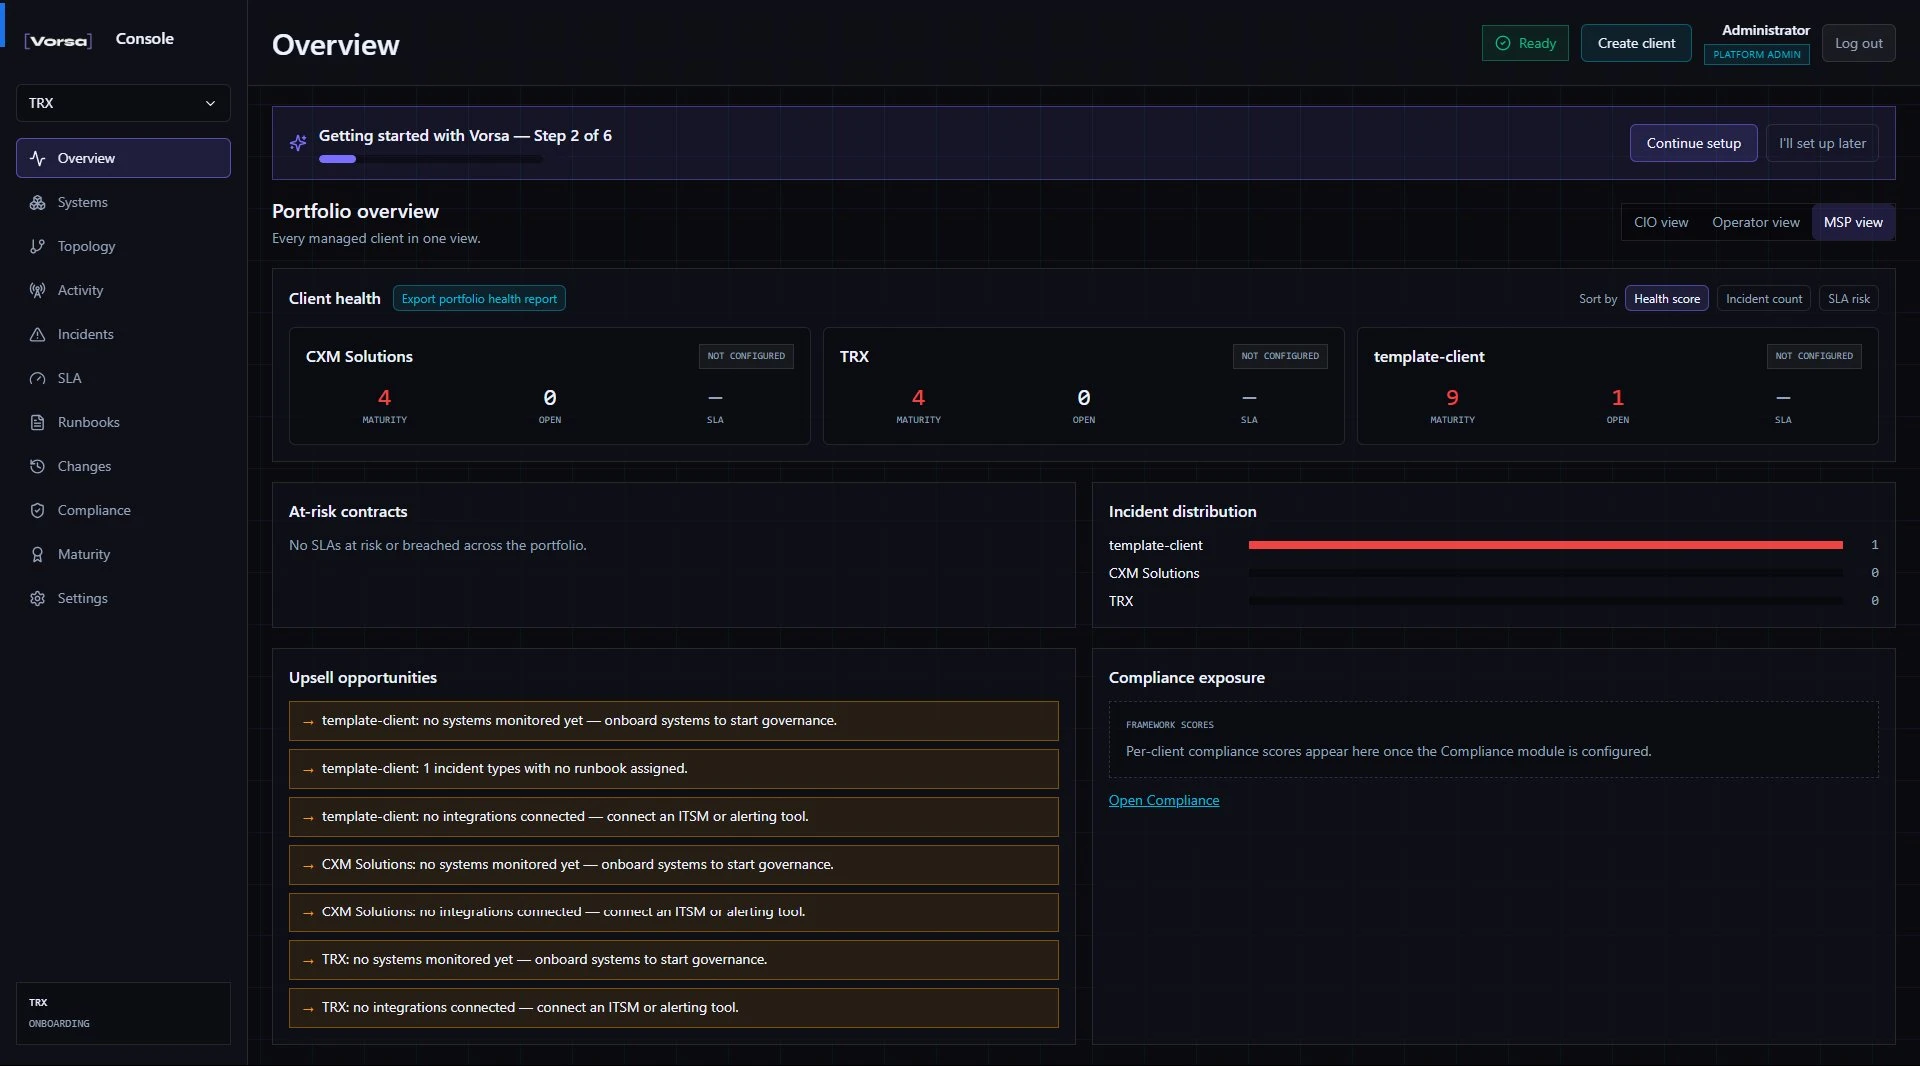Click the Changes history icon
This screenshot has height=1066, width=1920.
(38, 466)
